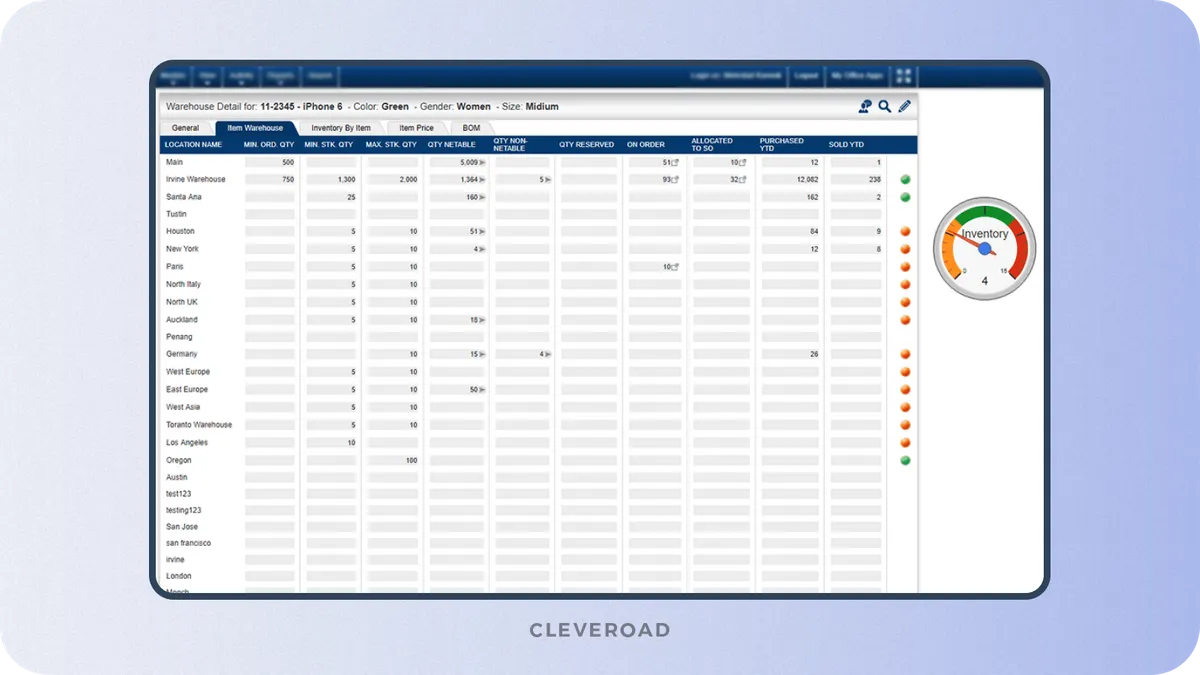
Task: Click green status dot for Irvine Warehouse
Action: coord(905,180)
